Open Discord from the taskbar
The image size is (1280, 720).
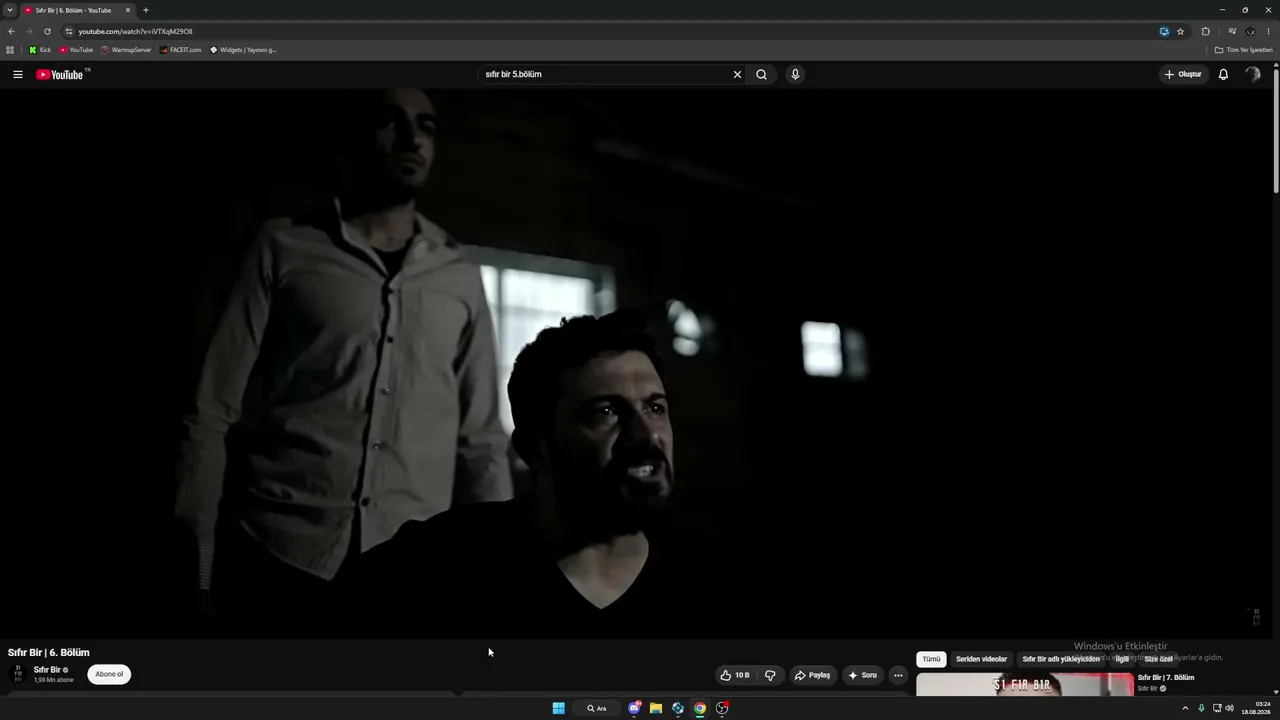tap(634, 708)
